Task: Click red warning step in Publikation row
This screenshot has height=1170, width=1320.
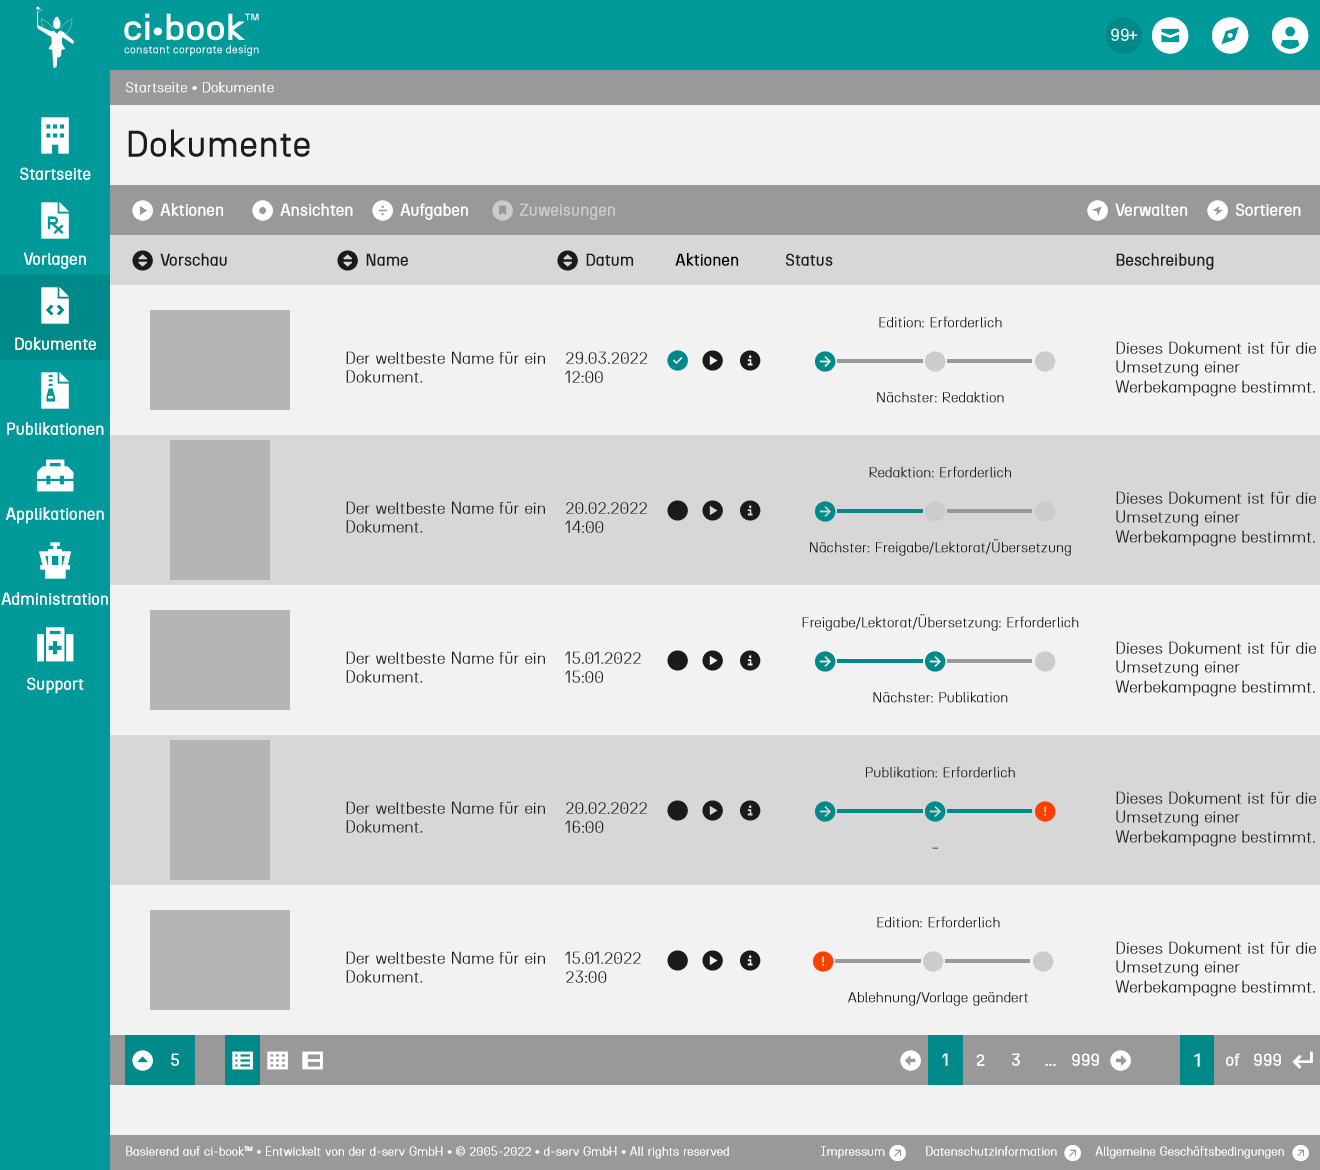Action: pos(1045,811)
